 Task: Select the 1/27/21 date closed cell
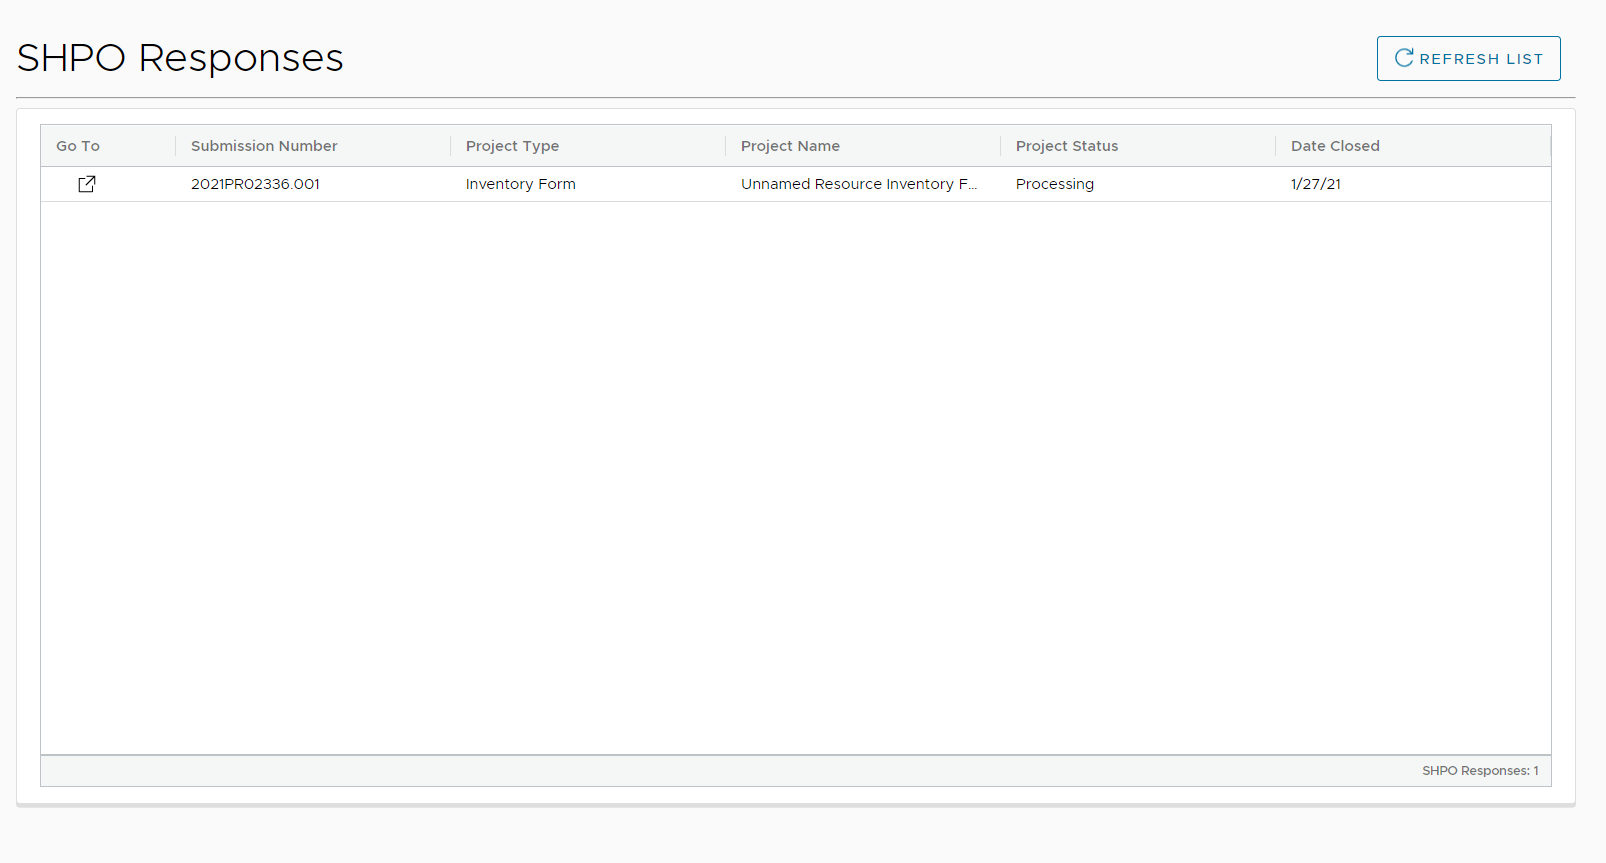click(x=1315, y=184)
